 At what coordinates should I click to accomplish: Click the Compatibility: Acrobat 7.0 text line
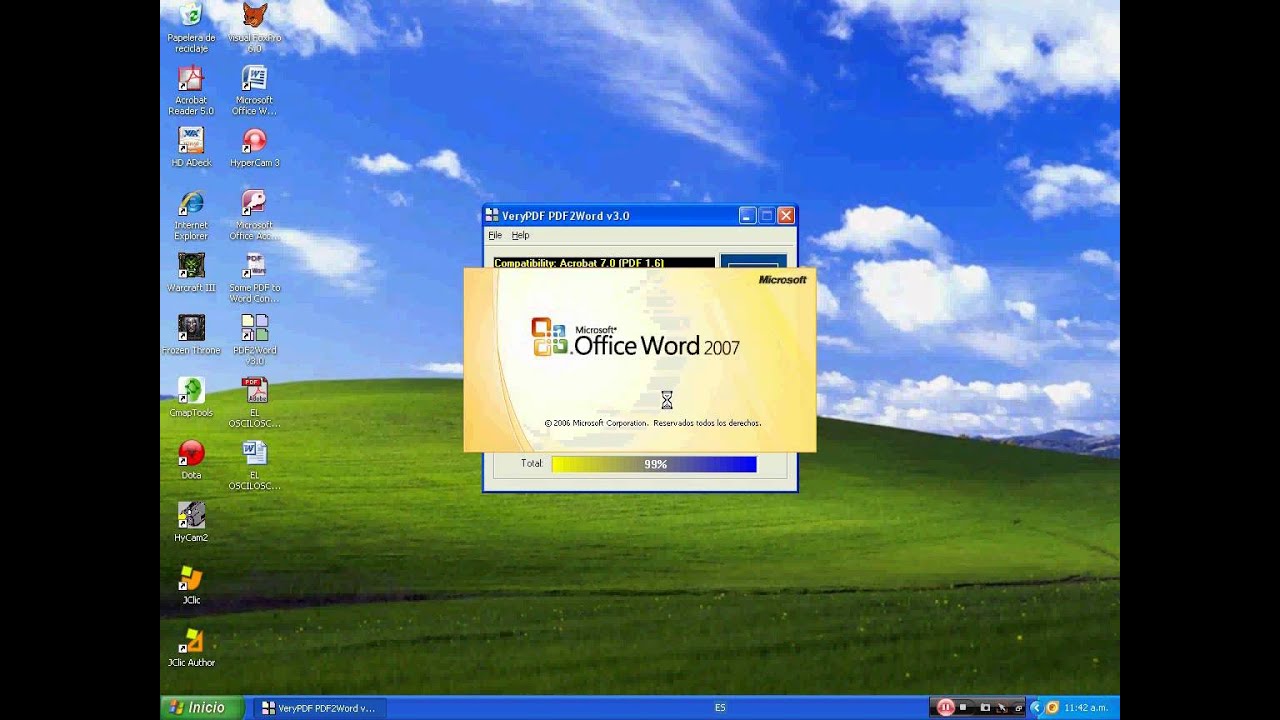604,263
